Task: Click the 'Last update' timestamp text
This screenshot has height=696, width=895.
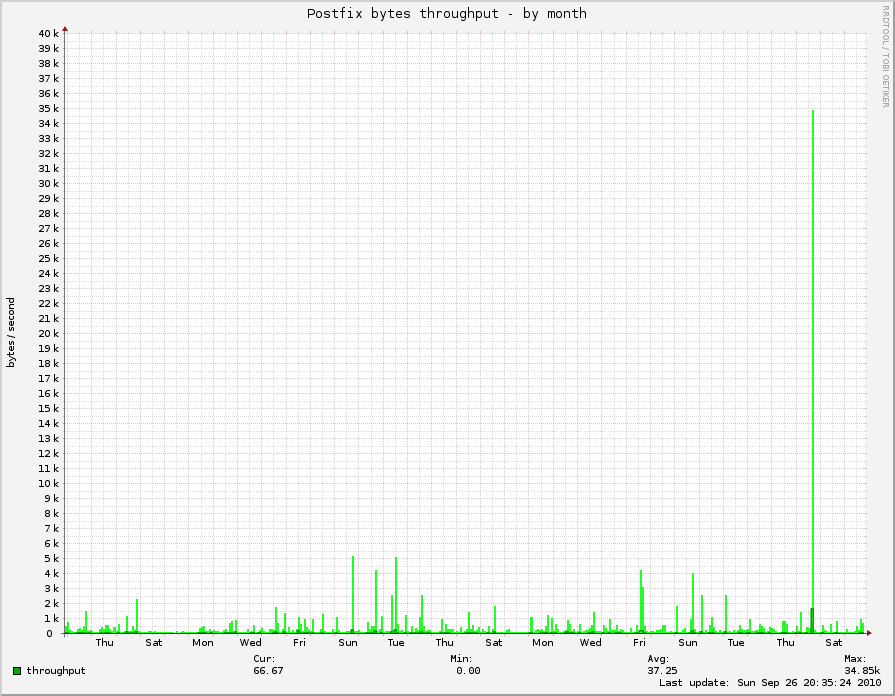Action: [769, 682]
